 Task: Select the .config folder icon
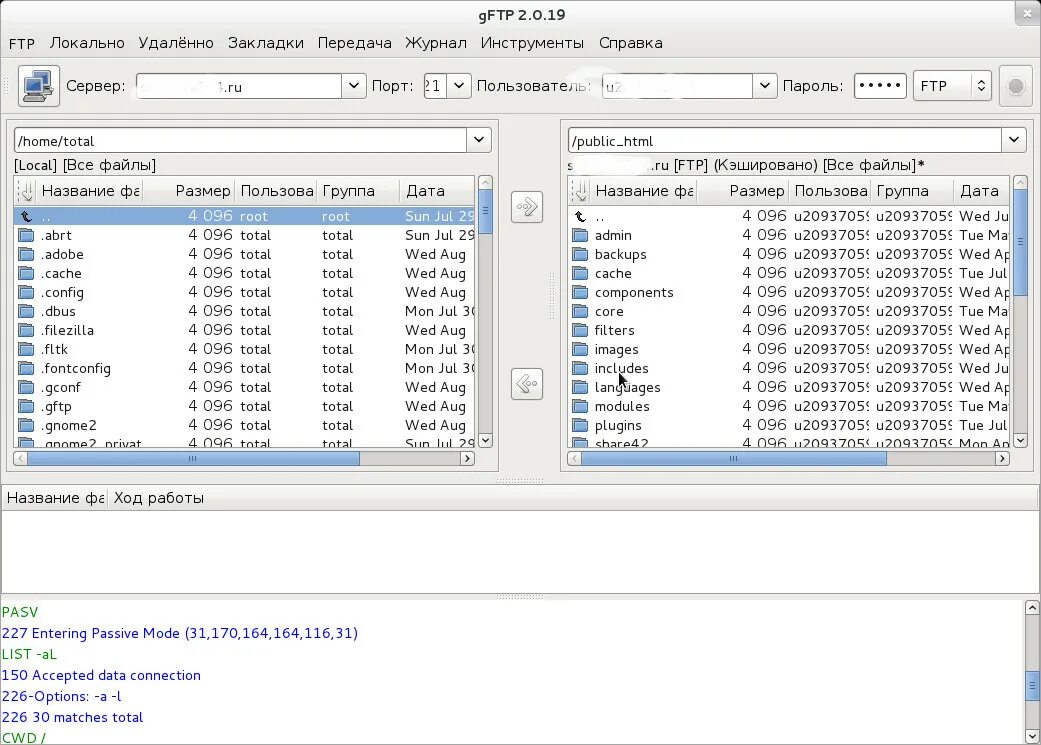coord(27,292)
